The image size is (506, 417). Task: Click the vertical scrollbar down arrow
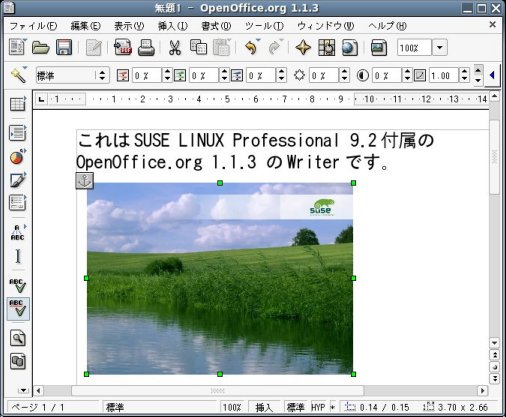point(495,343)
